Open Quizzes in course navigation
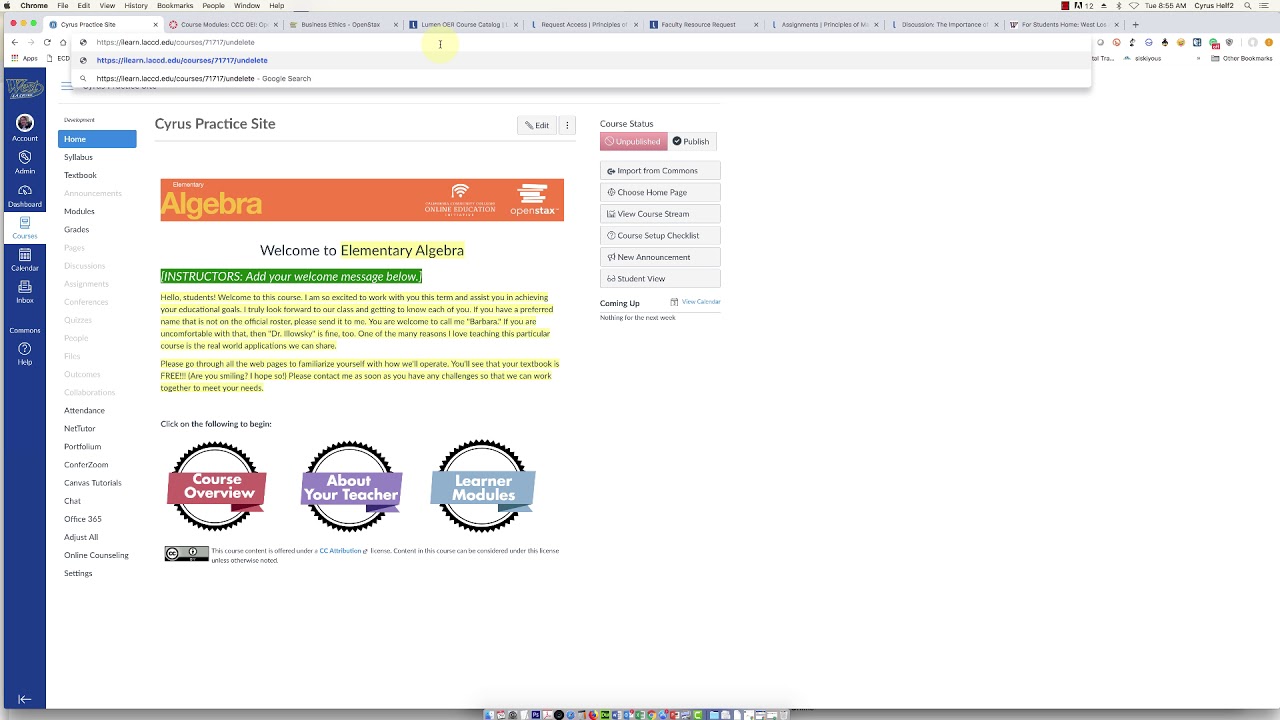 point(77,320)
